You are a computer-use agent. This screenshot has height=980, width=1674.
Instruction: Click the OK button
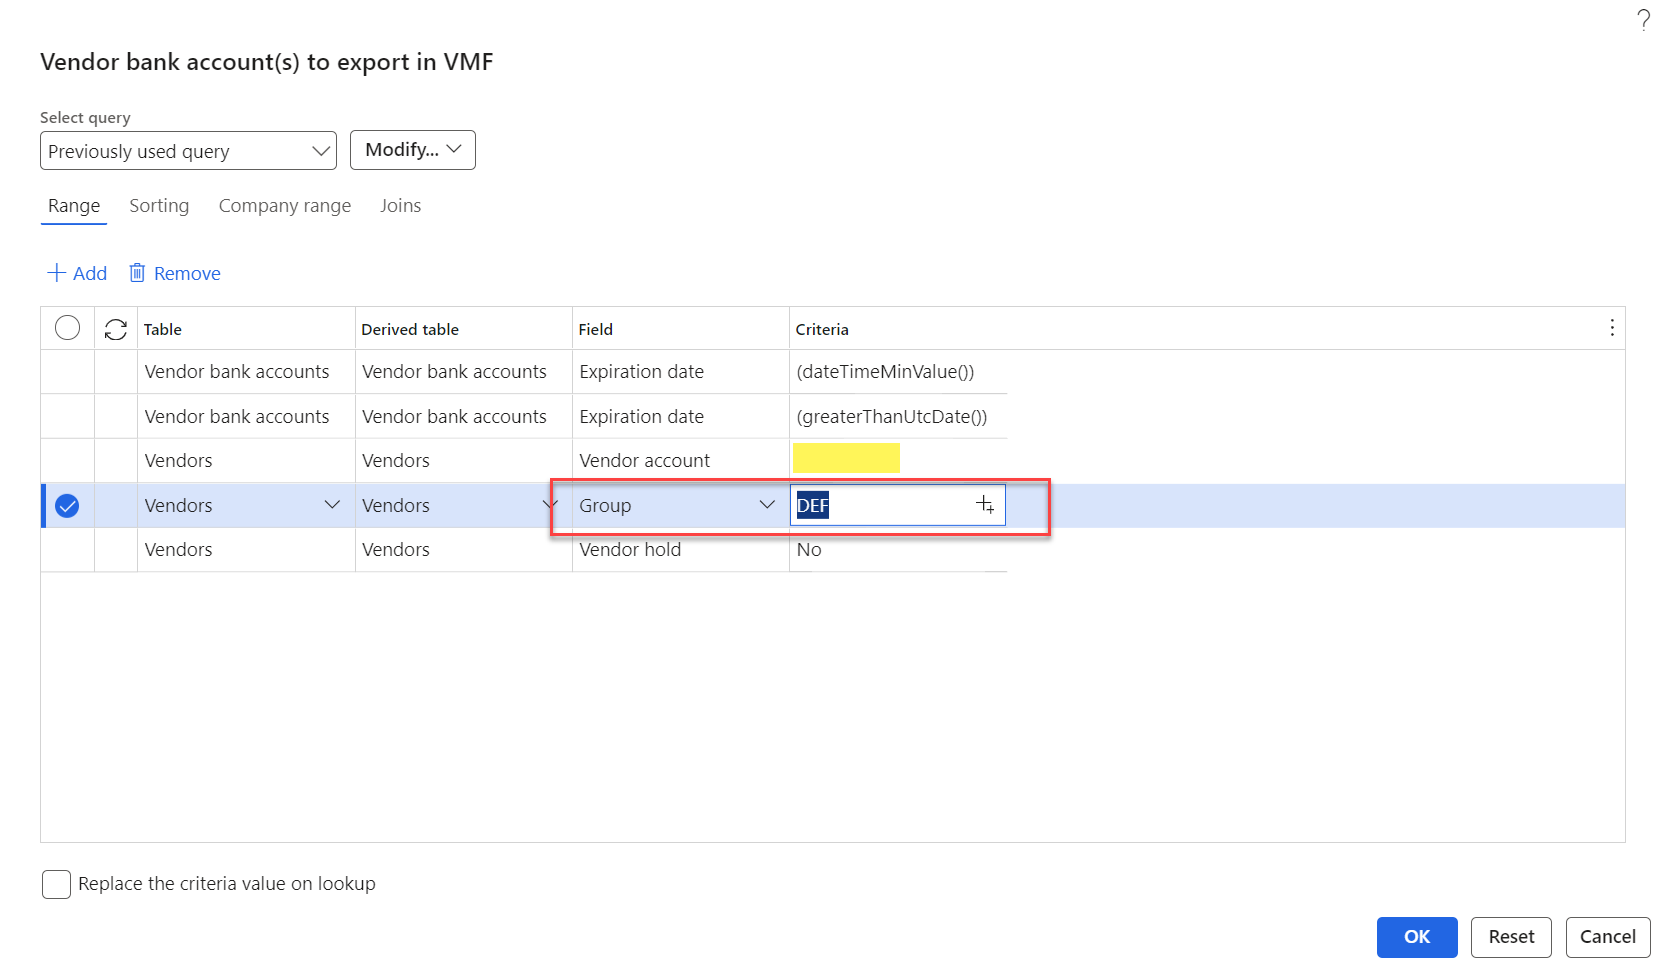tap(1417, 937)
